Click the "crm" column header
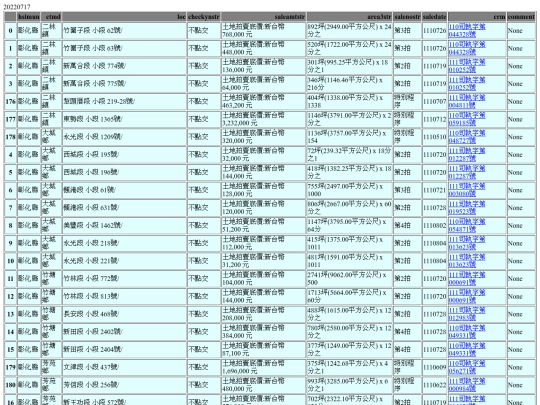540x405 pixels. click(477, 17)
